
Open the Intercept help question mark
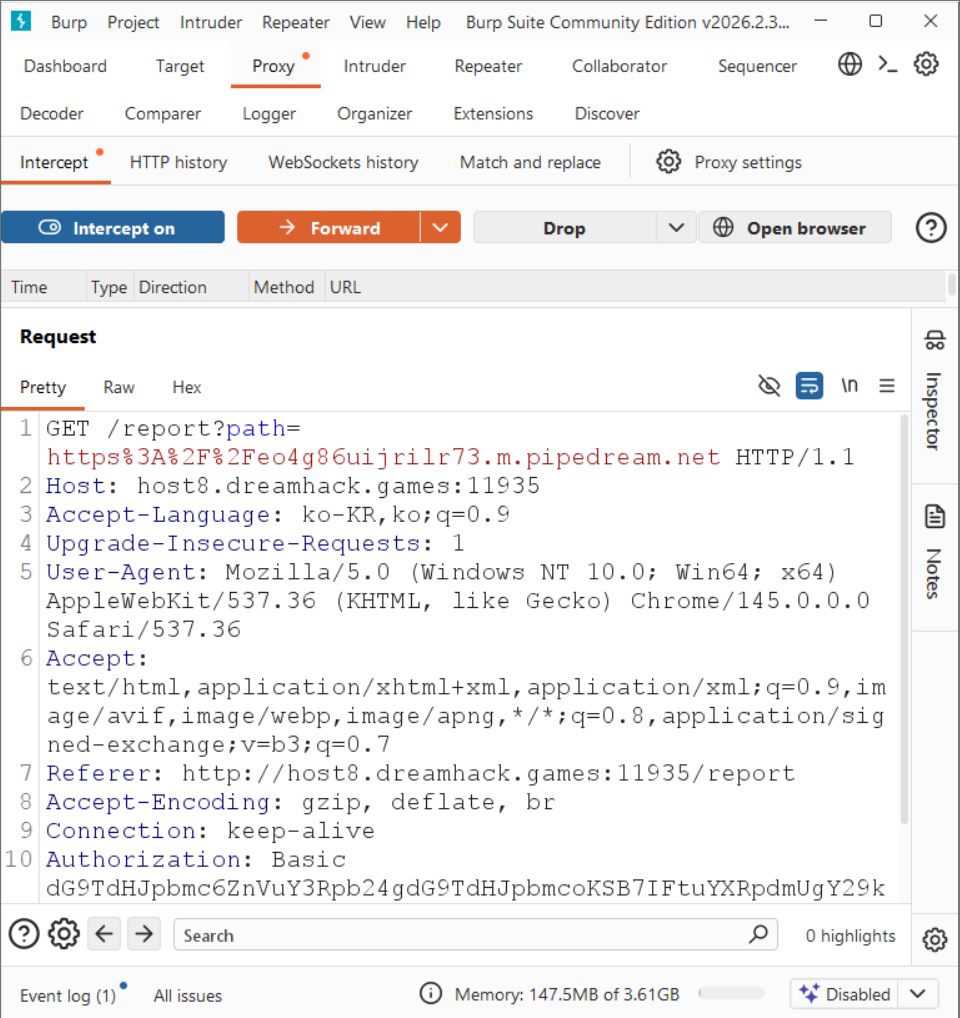point(931,228)
